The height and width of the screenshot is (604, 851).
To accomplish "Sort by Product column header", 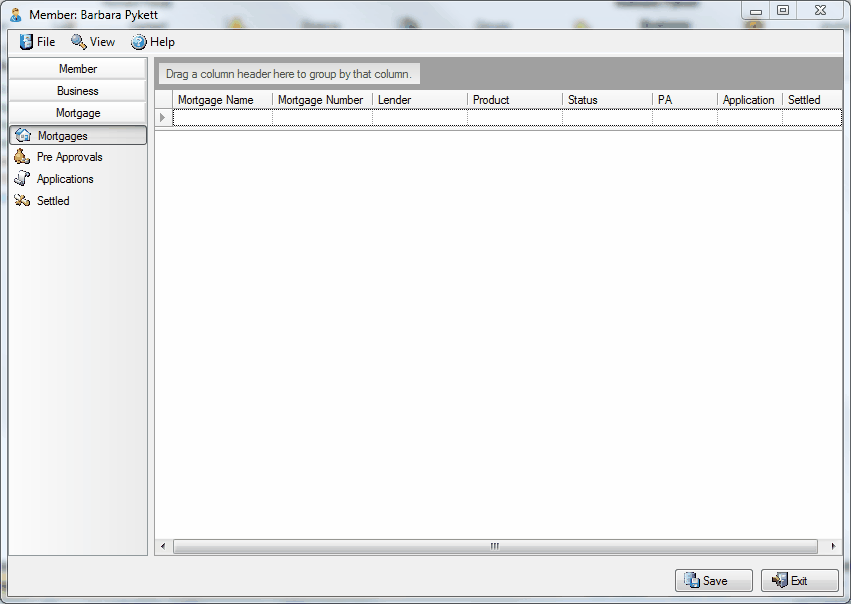I will point(515,100).
